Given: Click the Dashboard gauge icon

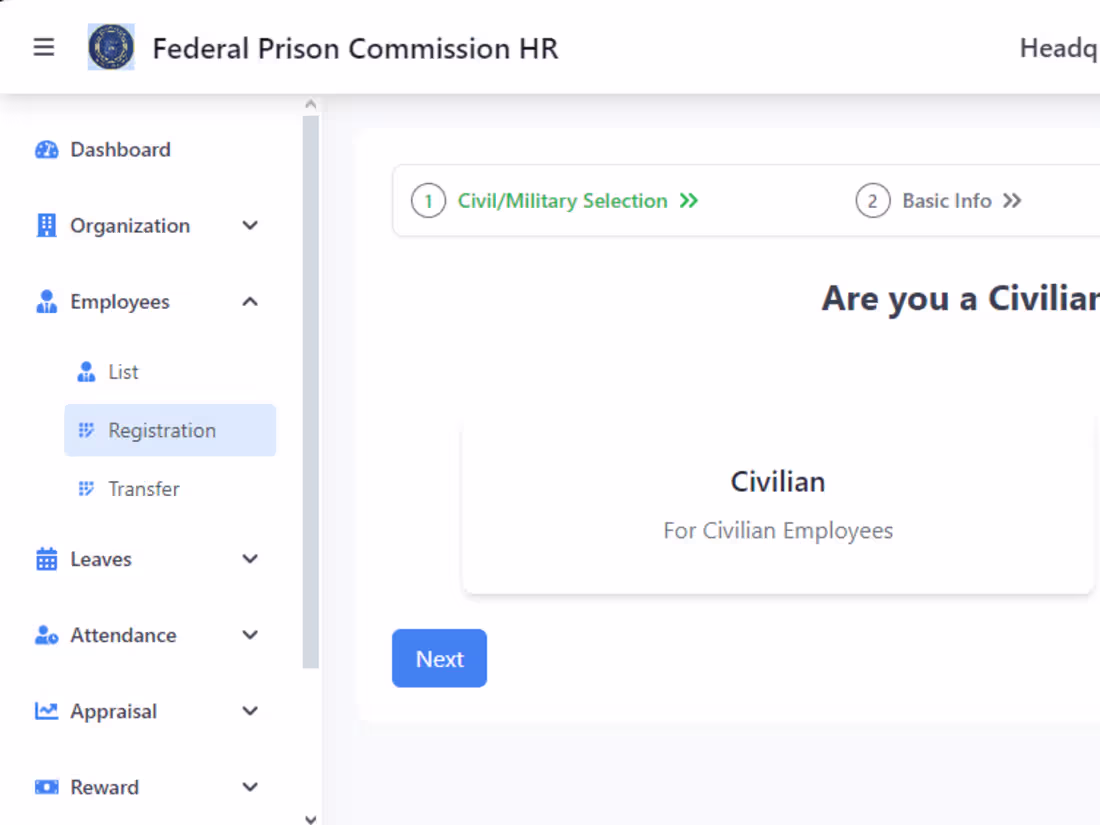Looking at the screenshot, I should coord(46,150).
